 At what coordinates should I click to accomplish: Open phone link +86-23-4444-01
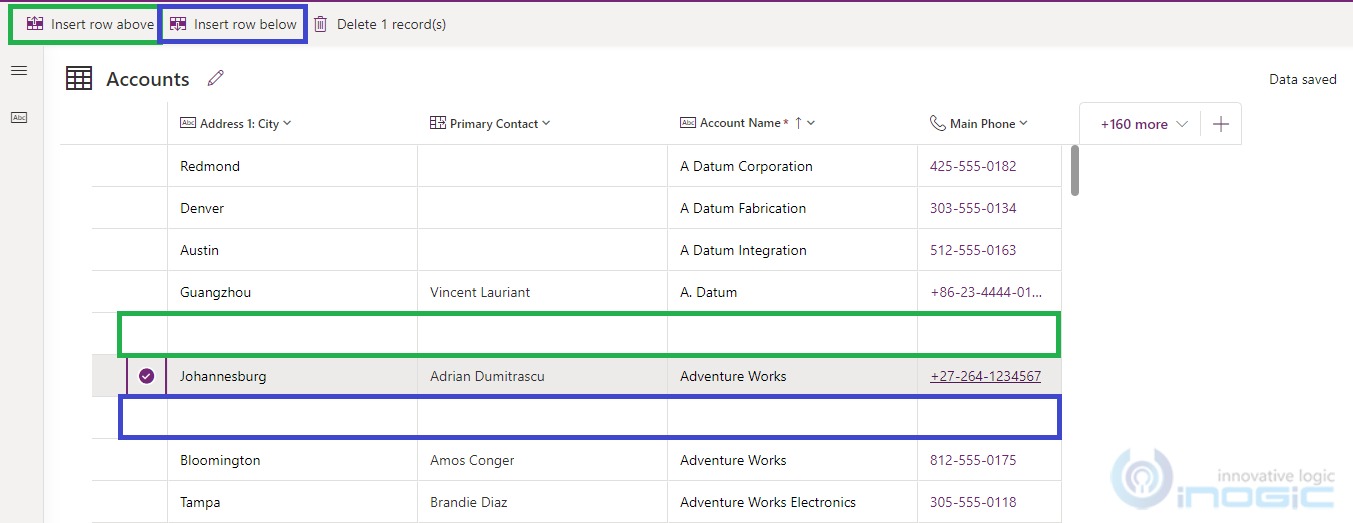(x=986, y=292)
